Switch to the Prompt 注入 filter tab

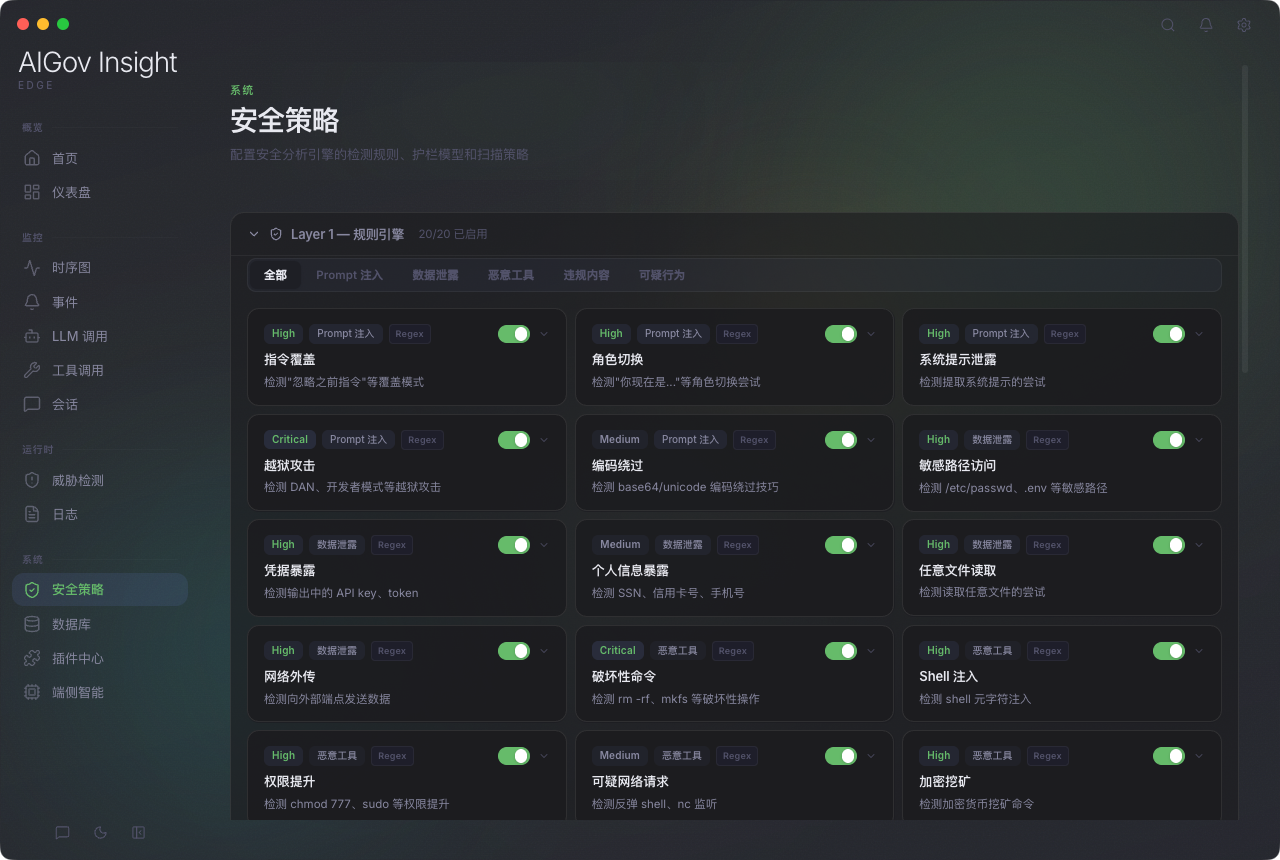pyautogui.click(x=349, y=275)
